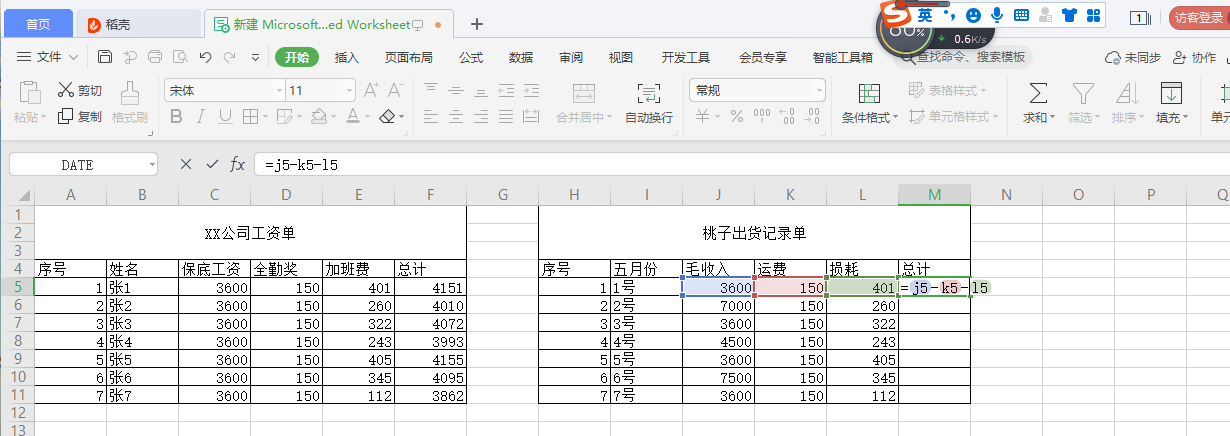The height and width of the screenshot is (436, 1230).
Task: Open the font color dropdown arrow
Action: click(x=367, y=118)
